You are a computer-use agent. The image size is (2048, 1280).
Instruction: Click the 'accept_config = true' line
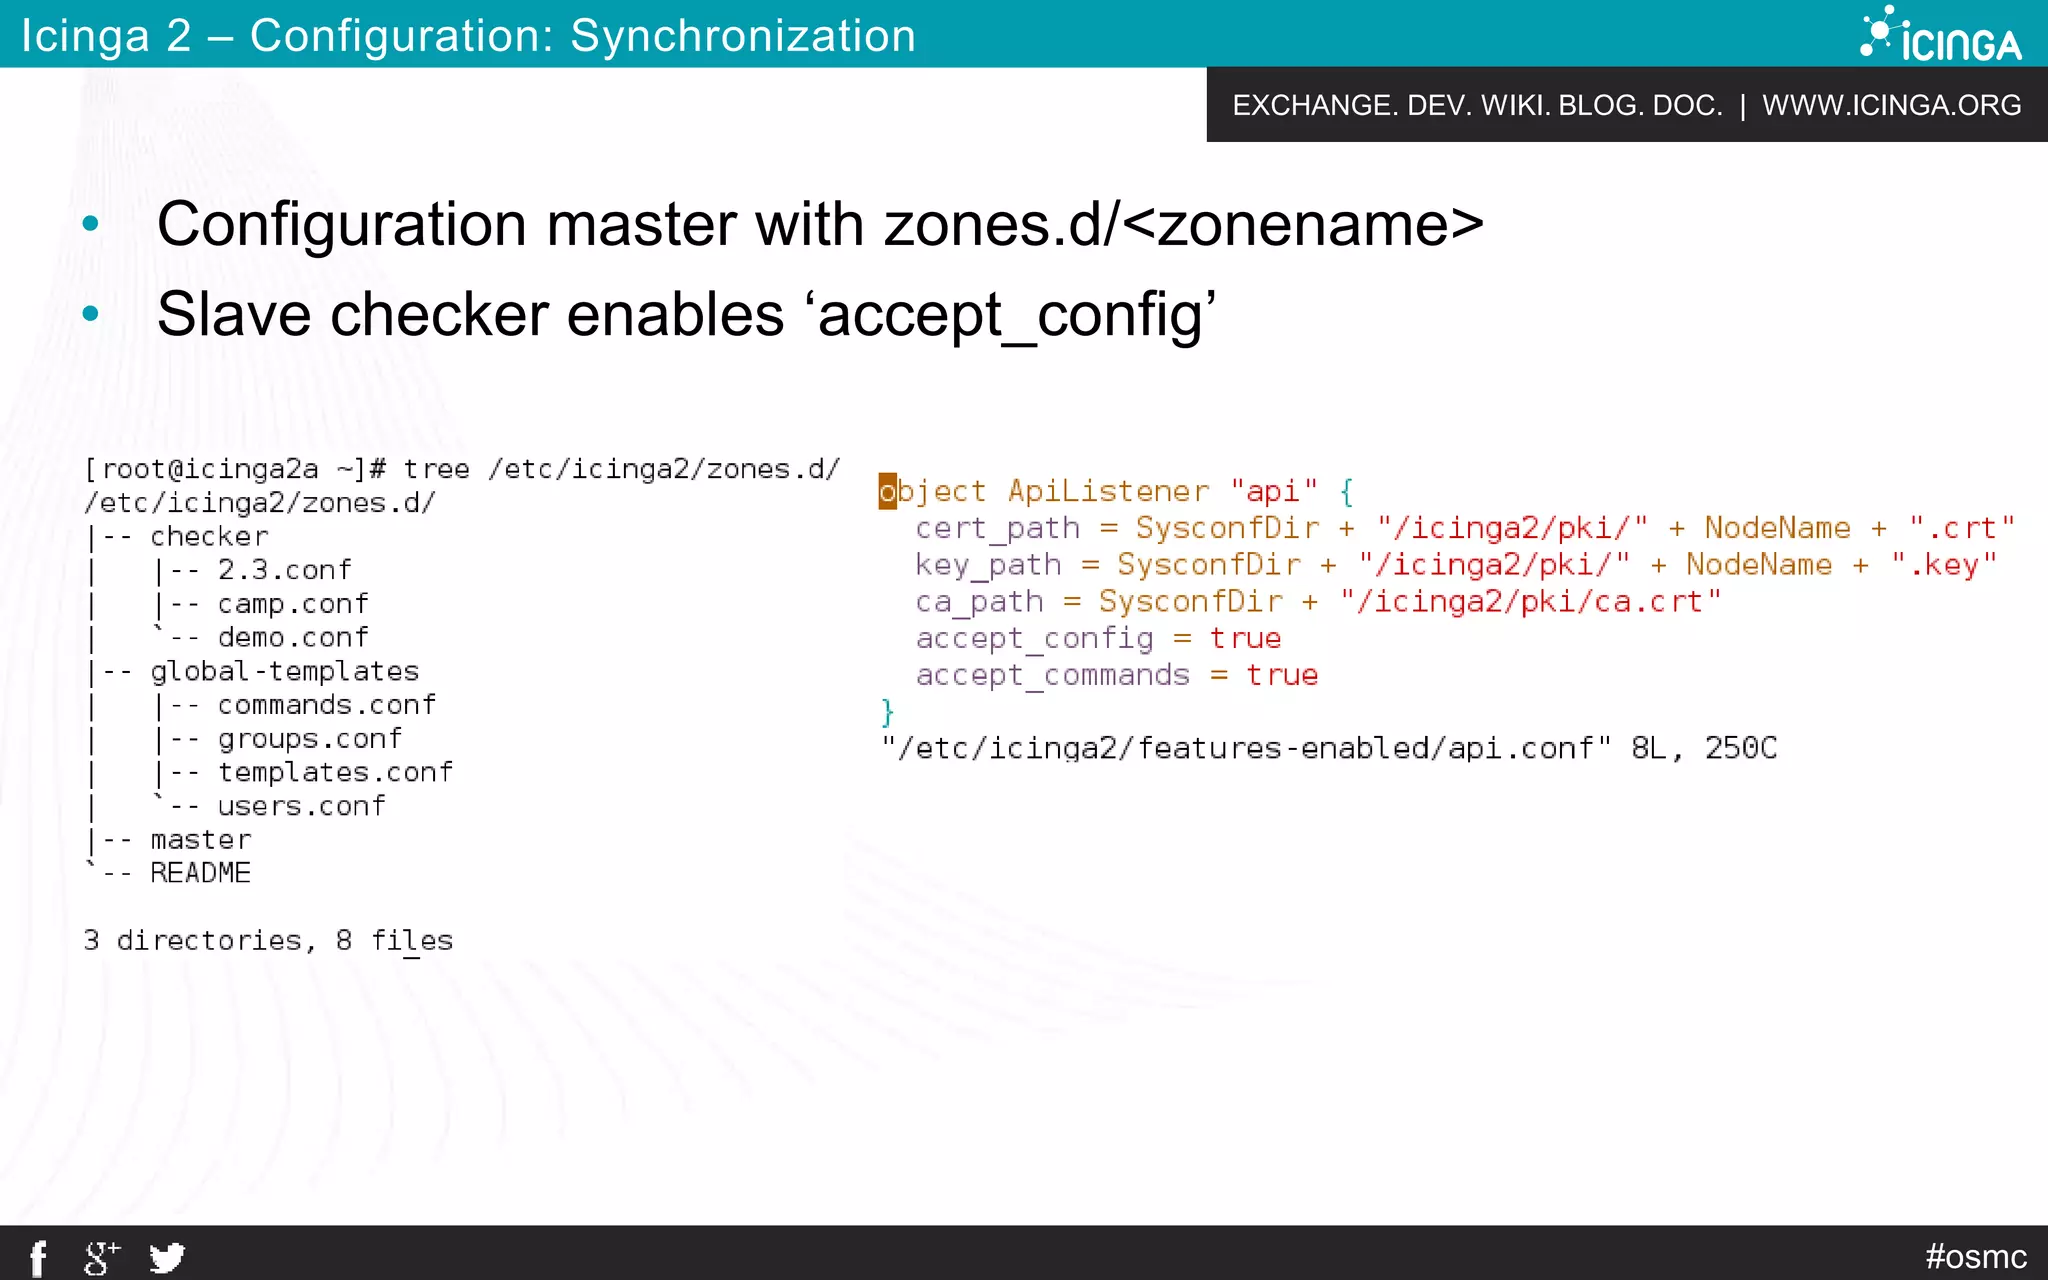[x=1098, y=639]
